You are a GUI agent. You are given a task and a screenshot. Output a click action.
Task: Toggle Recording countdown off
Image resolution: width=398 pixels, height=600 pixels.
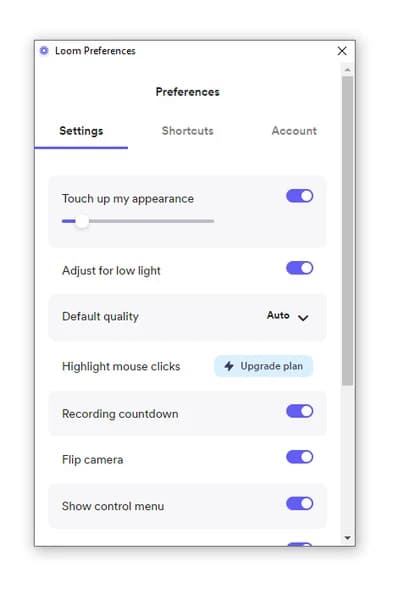tap(300, 411)
